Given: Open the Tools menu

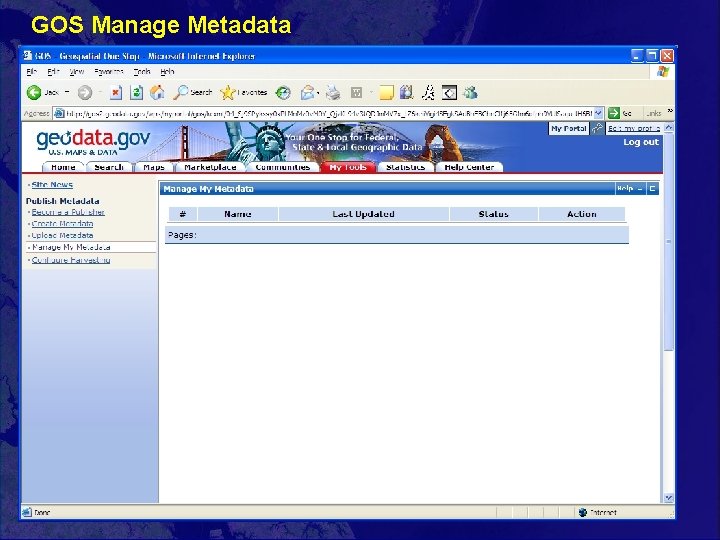Looking at the screenshot, I should tap(142, 72).
